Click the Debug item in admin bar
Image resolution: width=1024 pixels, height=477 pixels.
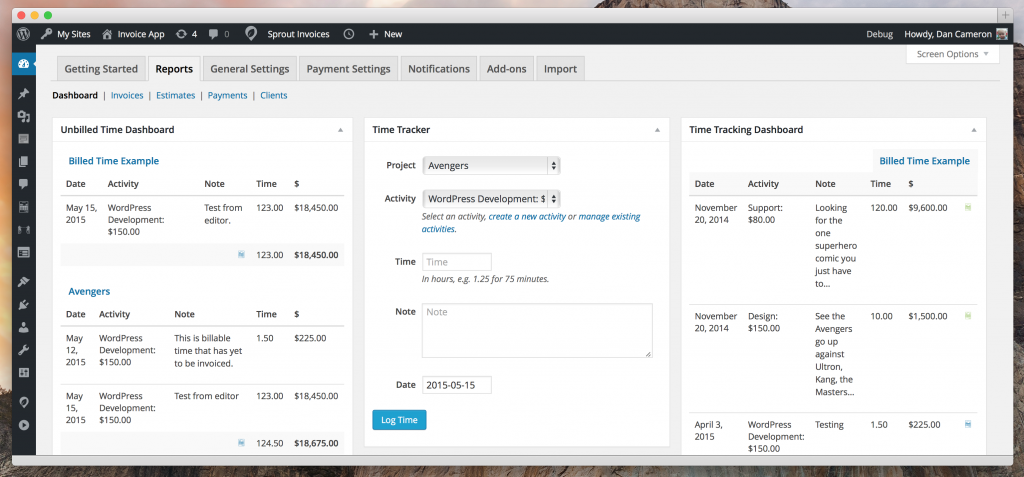880,34
